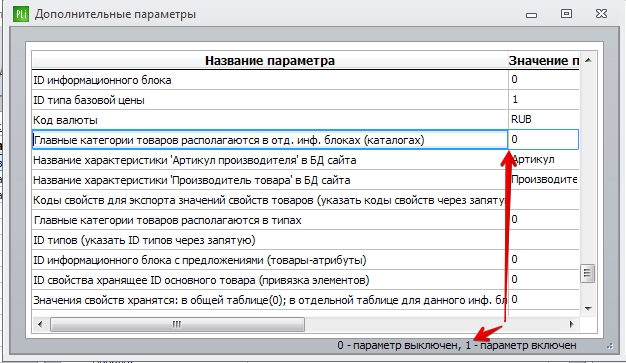Click the horizontal scrollbar left arrow
The height and width of the screenshot is (363, 626).
coord(40,324)
